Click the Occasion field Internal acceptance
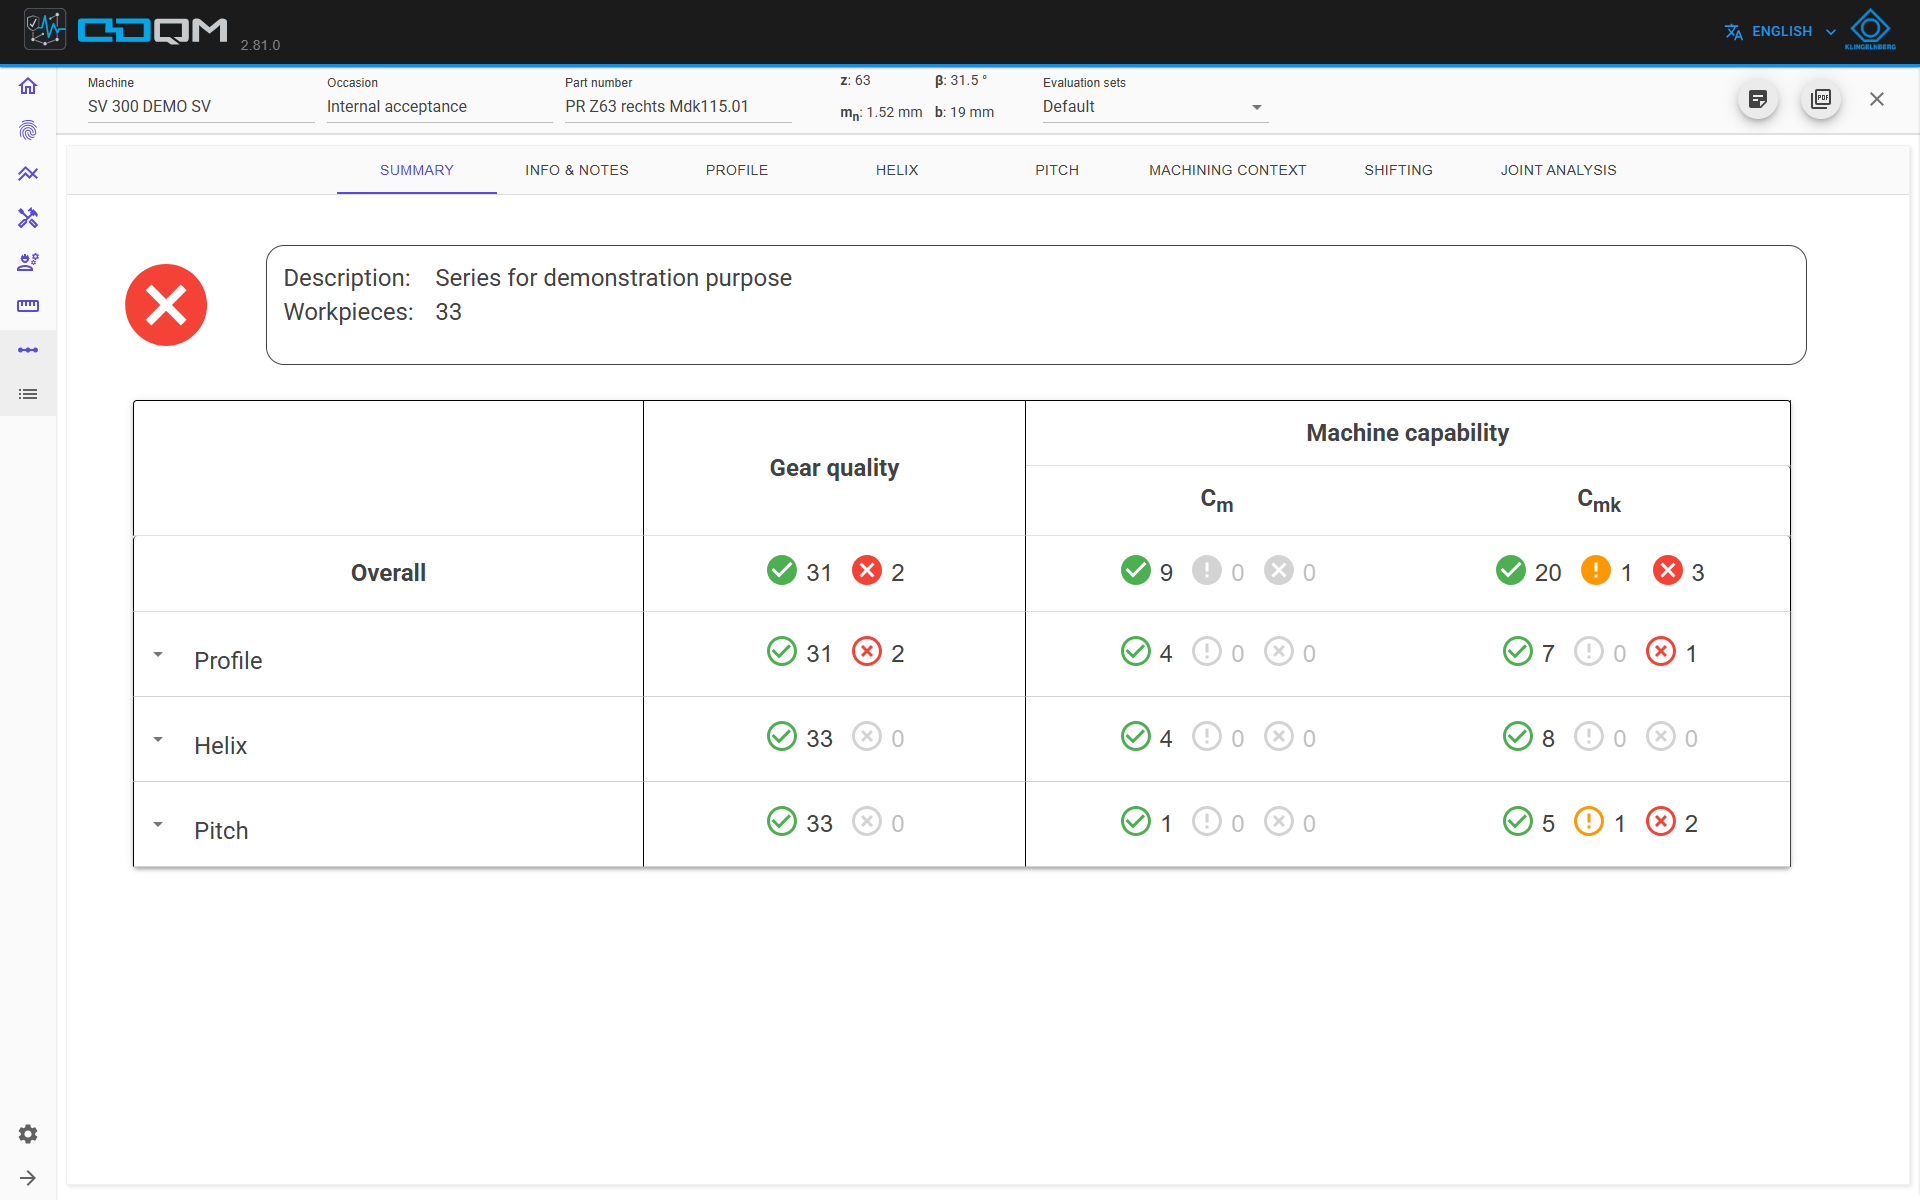The image size is (1920, 1200). 440,107
